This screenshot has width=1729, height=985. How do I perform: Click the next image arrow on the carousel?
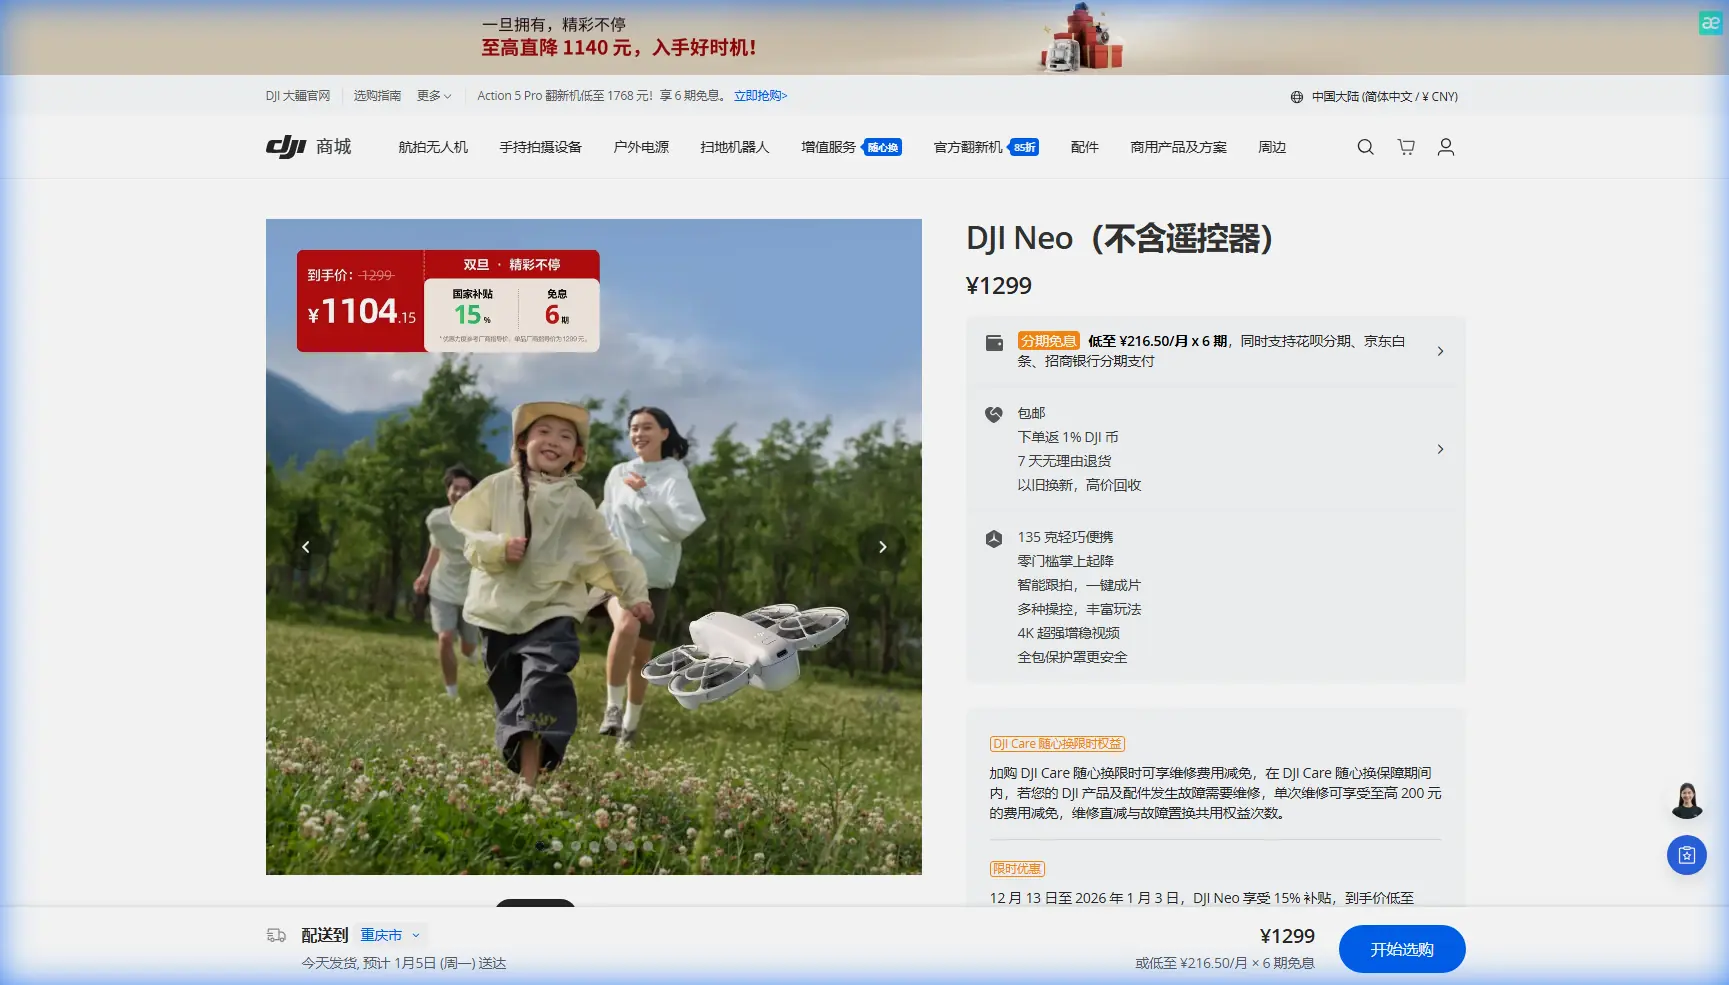coord(882,546)
